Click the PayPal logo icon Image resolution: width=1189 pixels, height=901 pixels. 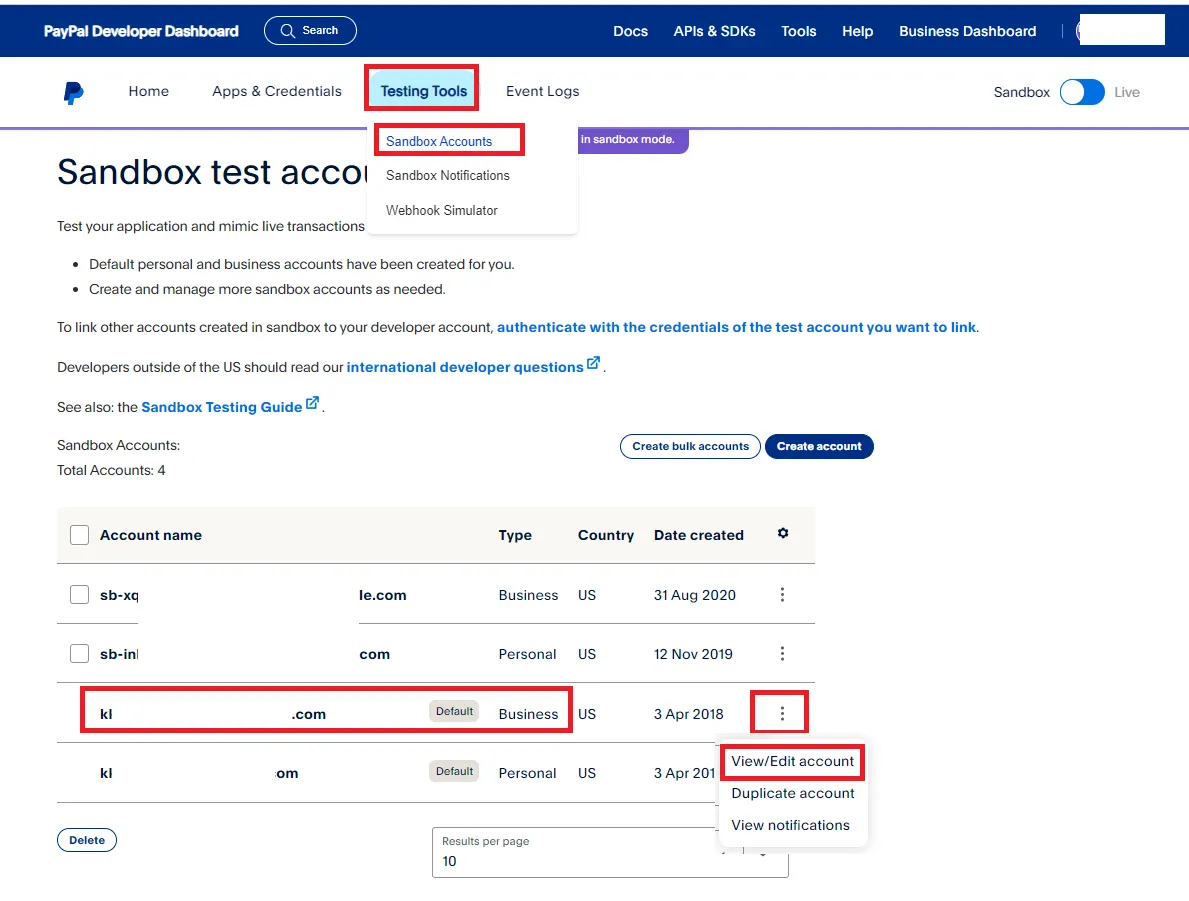point(73,93)
